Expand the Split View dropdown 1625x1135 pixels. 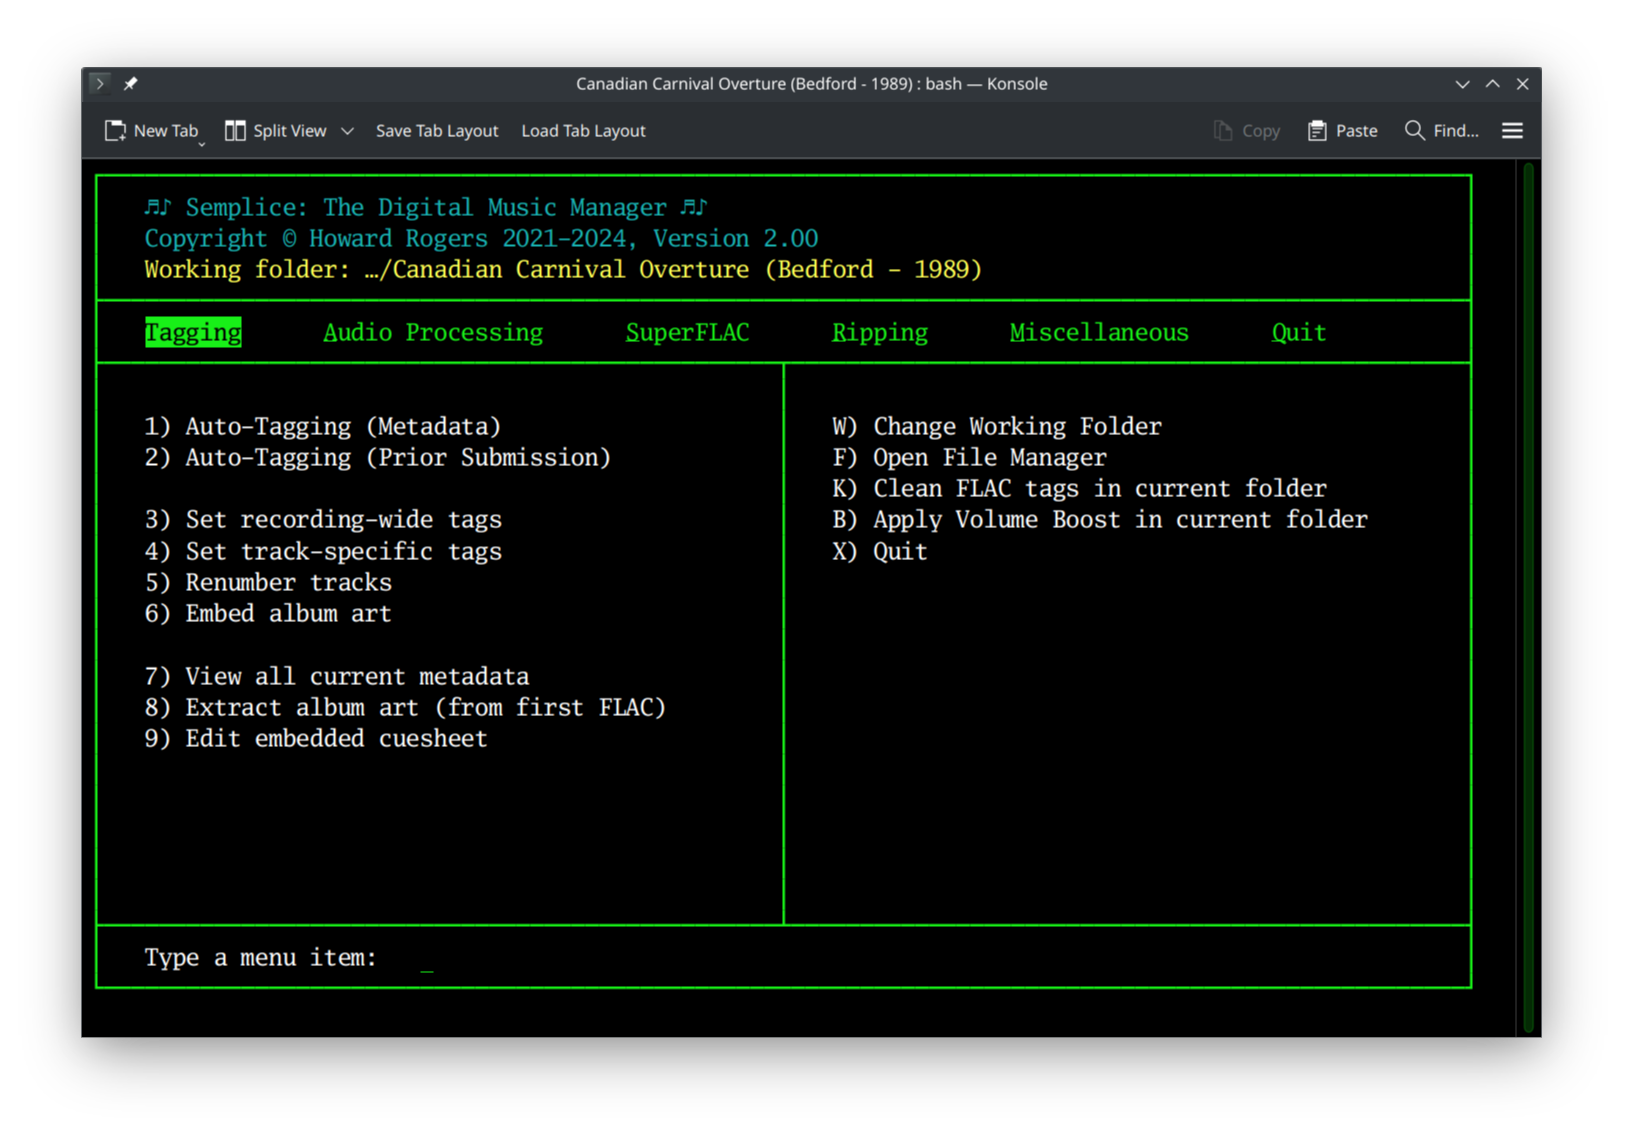coord(346,130)
